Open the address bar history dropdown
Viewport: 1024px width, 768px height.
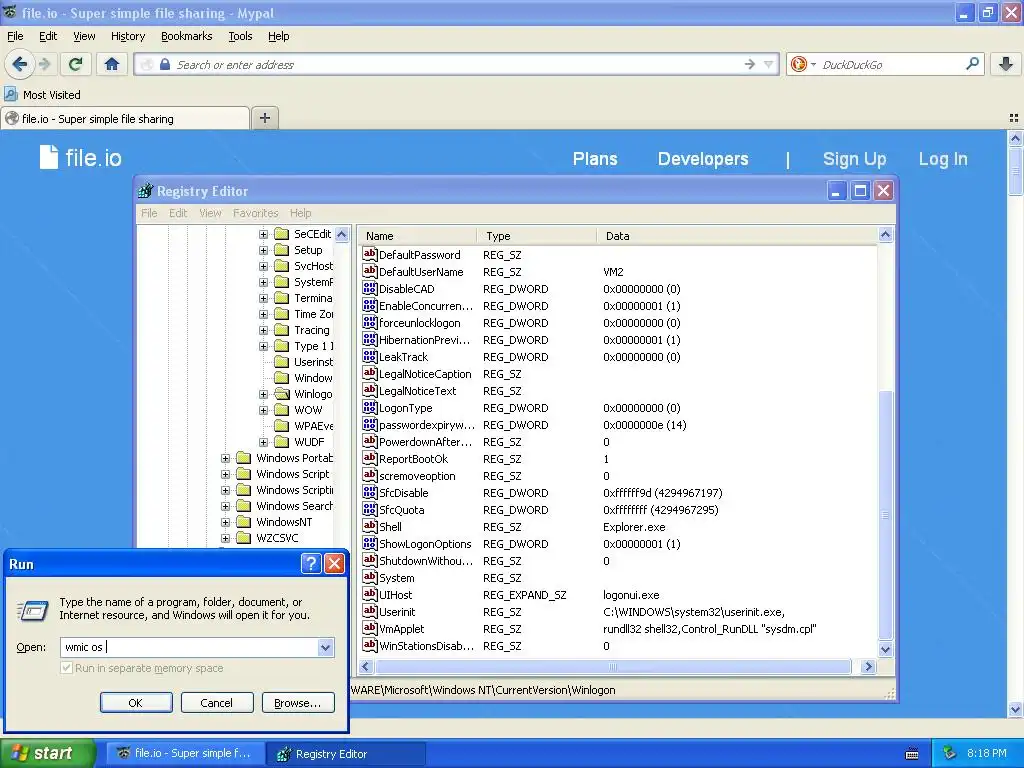tap(769, 64)
